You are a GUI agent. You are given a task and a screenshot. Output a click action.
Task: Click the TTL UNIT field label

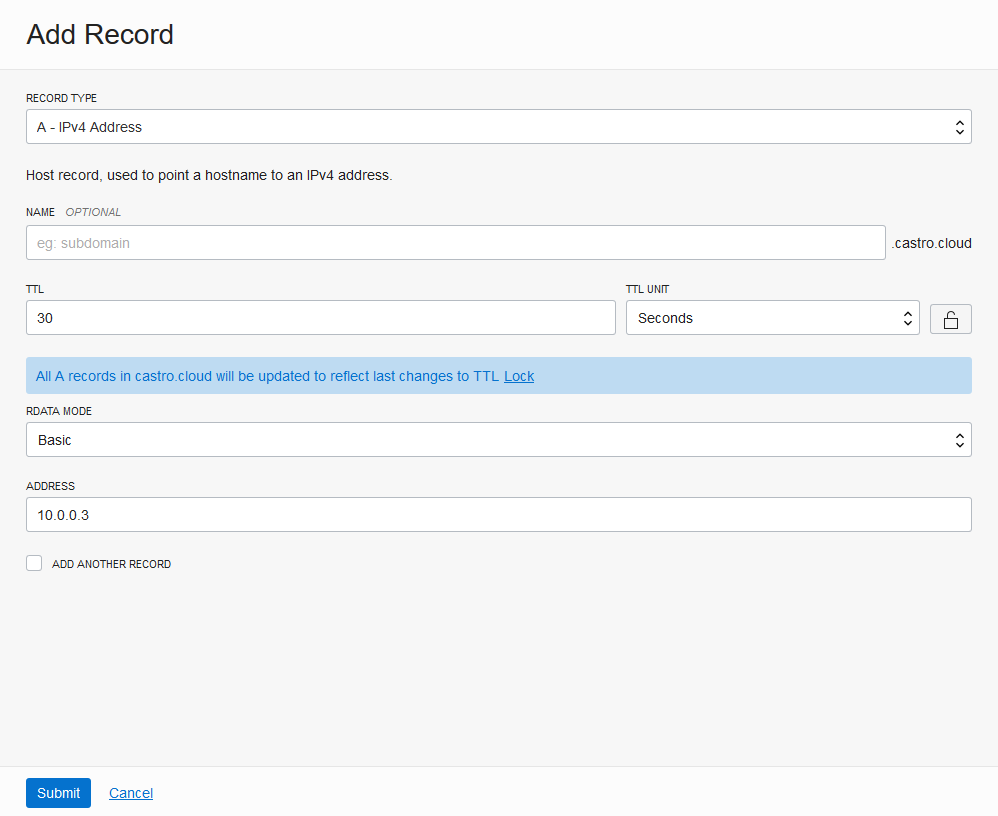point(647,289)
